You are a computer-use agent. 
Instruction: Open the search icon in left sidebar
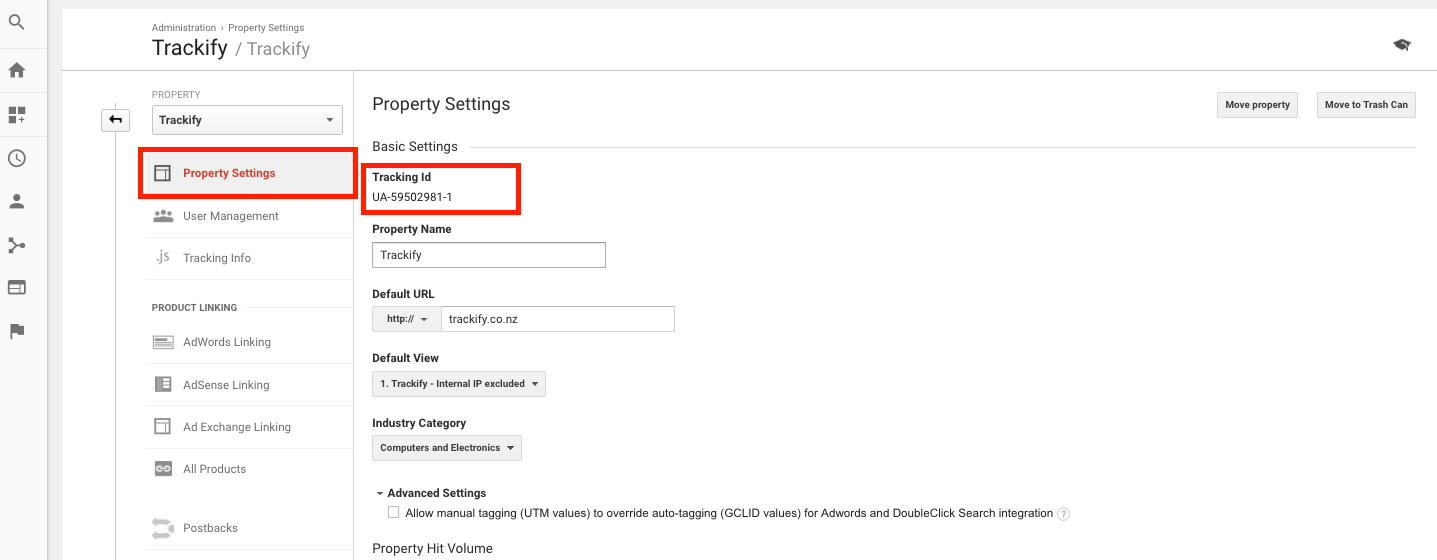tap(16, 22)
